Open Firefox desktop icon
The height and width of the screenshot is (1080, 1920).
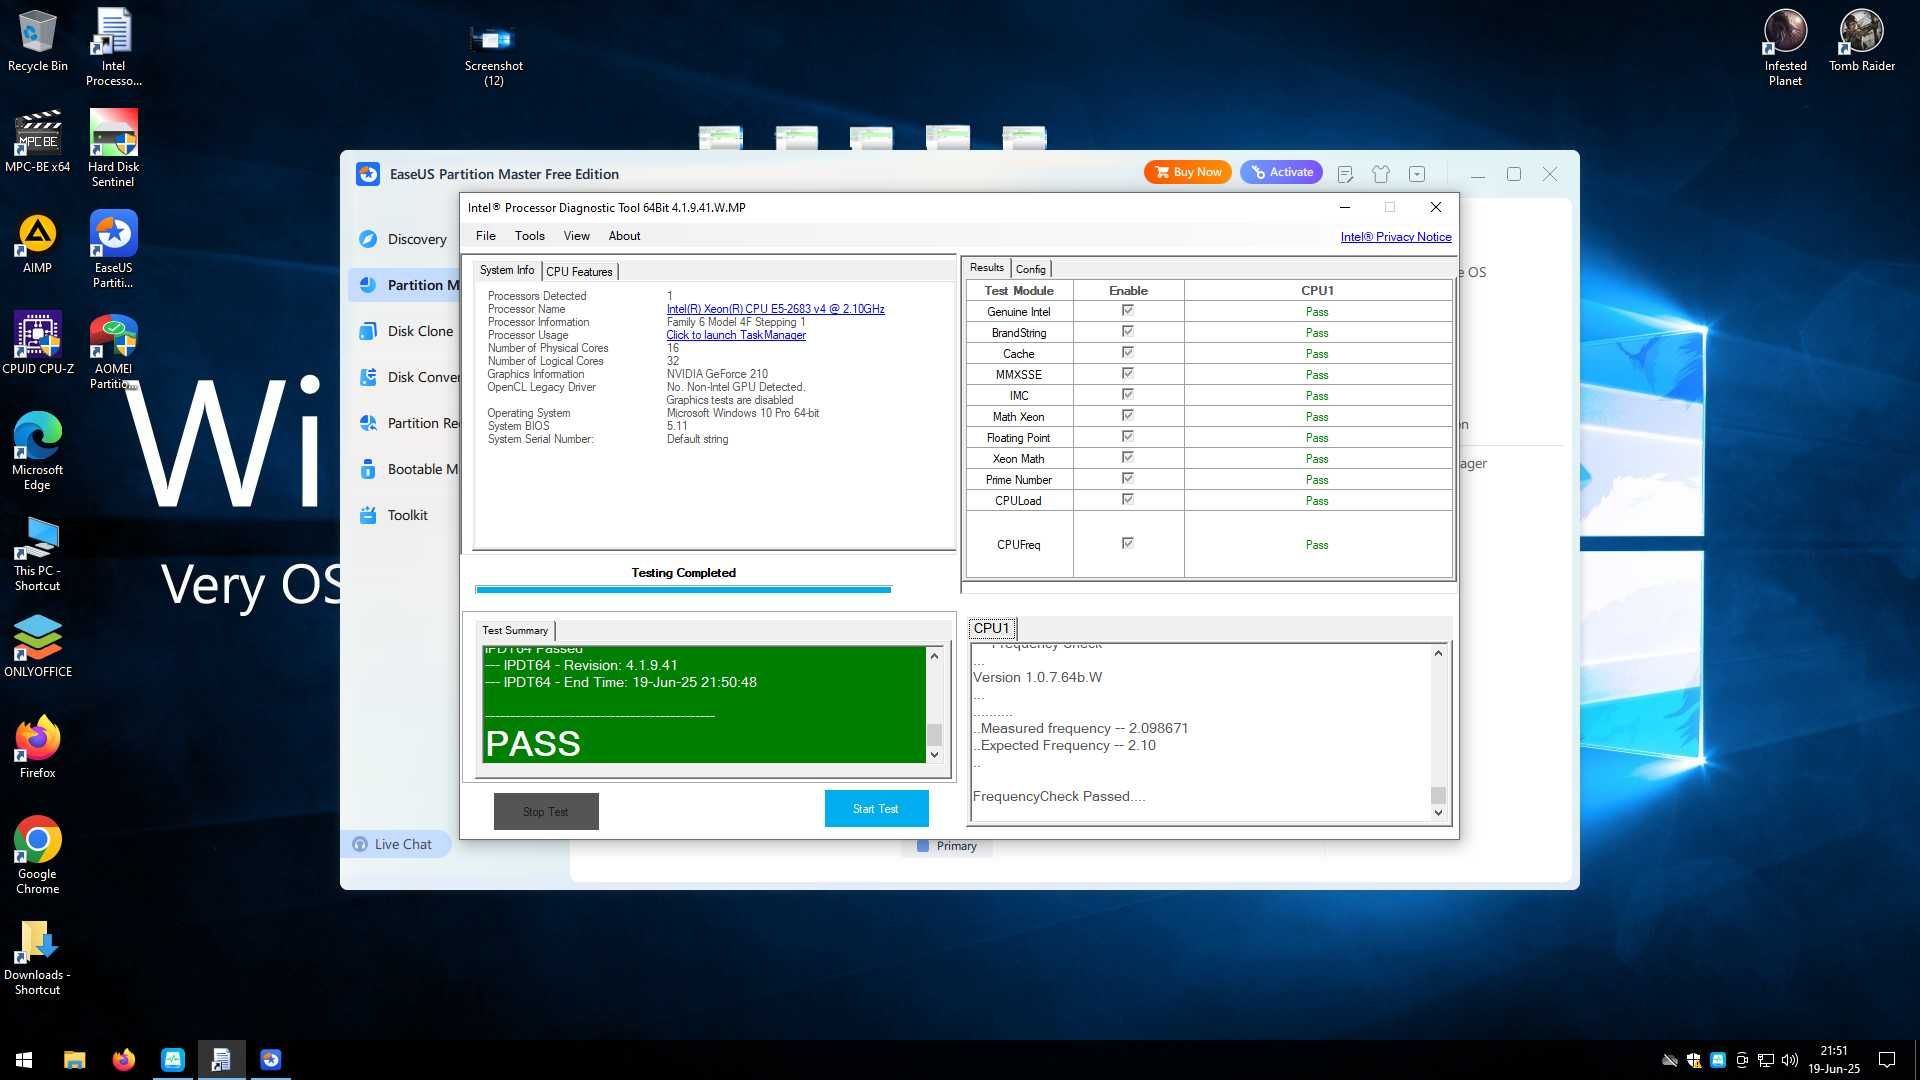click(37, 747)
